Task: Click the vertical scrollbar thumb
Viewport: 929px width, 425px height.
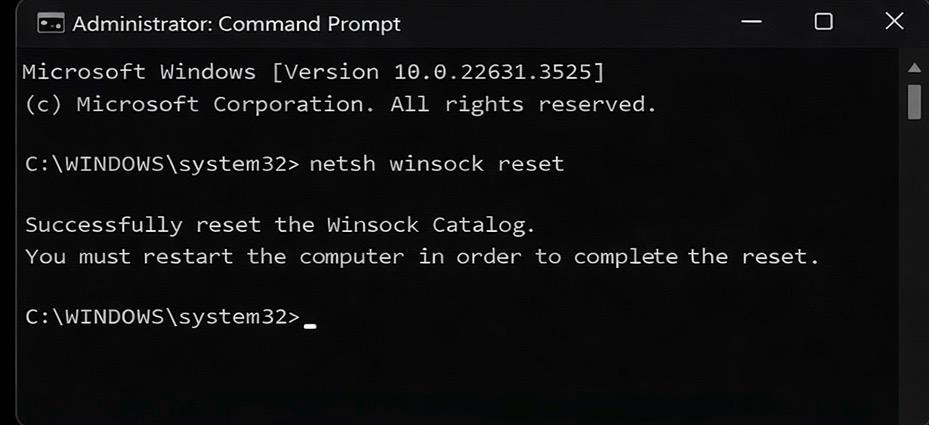Action: click(914, 101)
